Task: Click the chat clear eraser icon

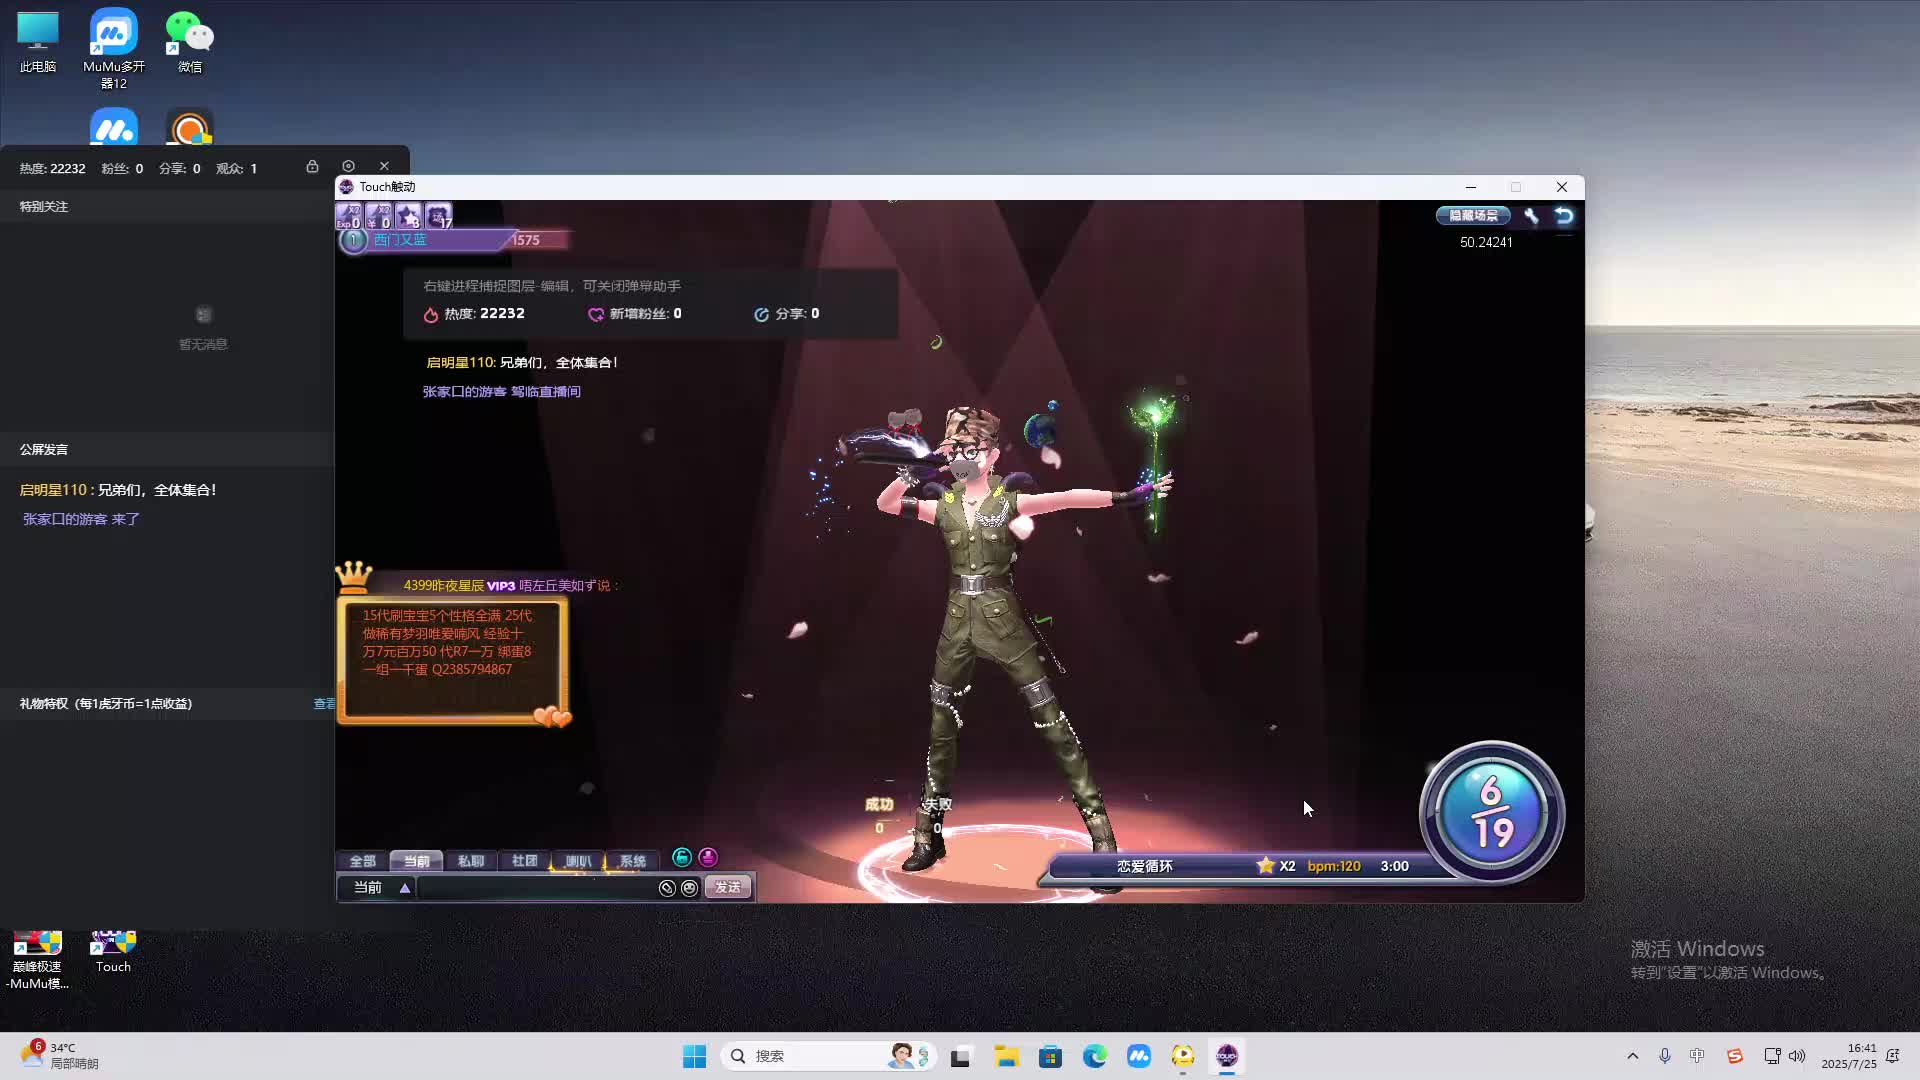Action: click(x=667, y=888)
